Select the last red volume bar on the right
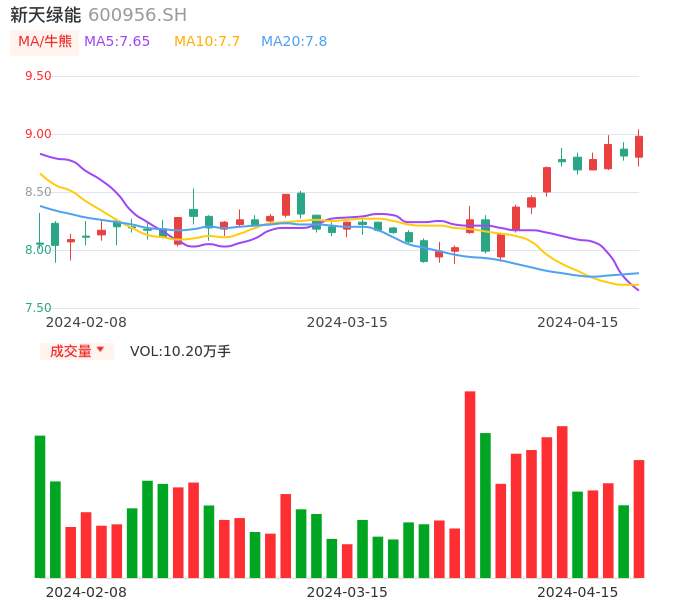Viewport: 686px width, 606px height. click(x=639, y=519)
